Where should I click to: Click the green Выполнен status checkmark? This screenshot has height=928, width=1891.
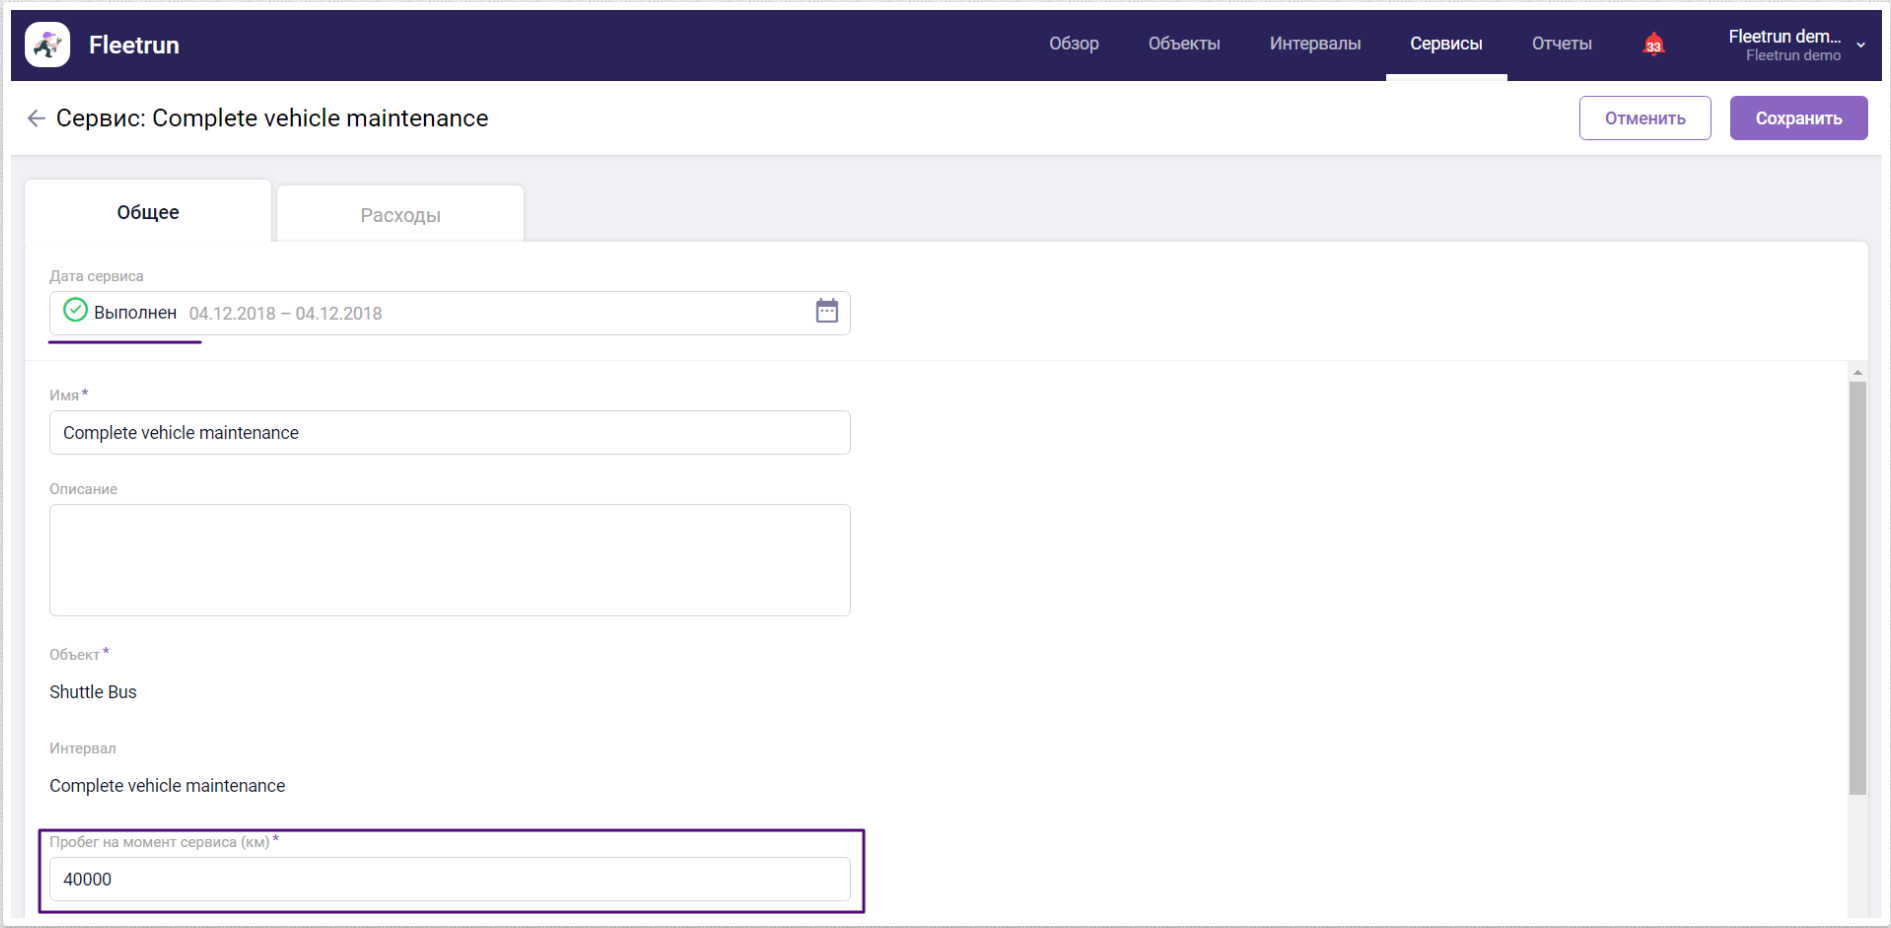tap(75, 311)
